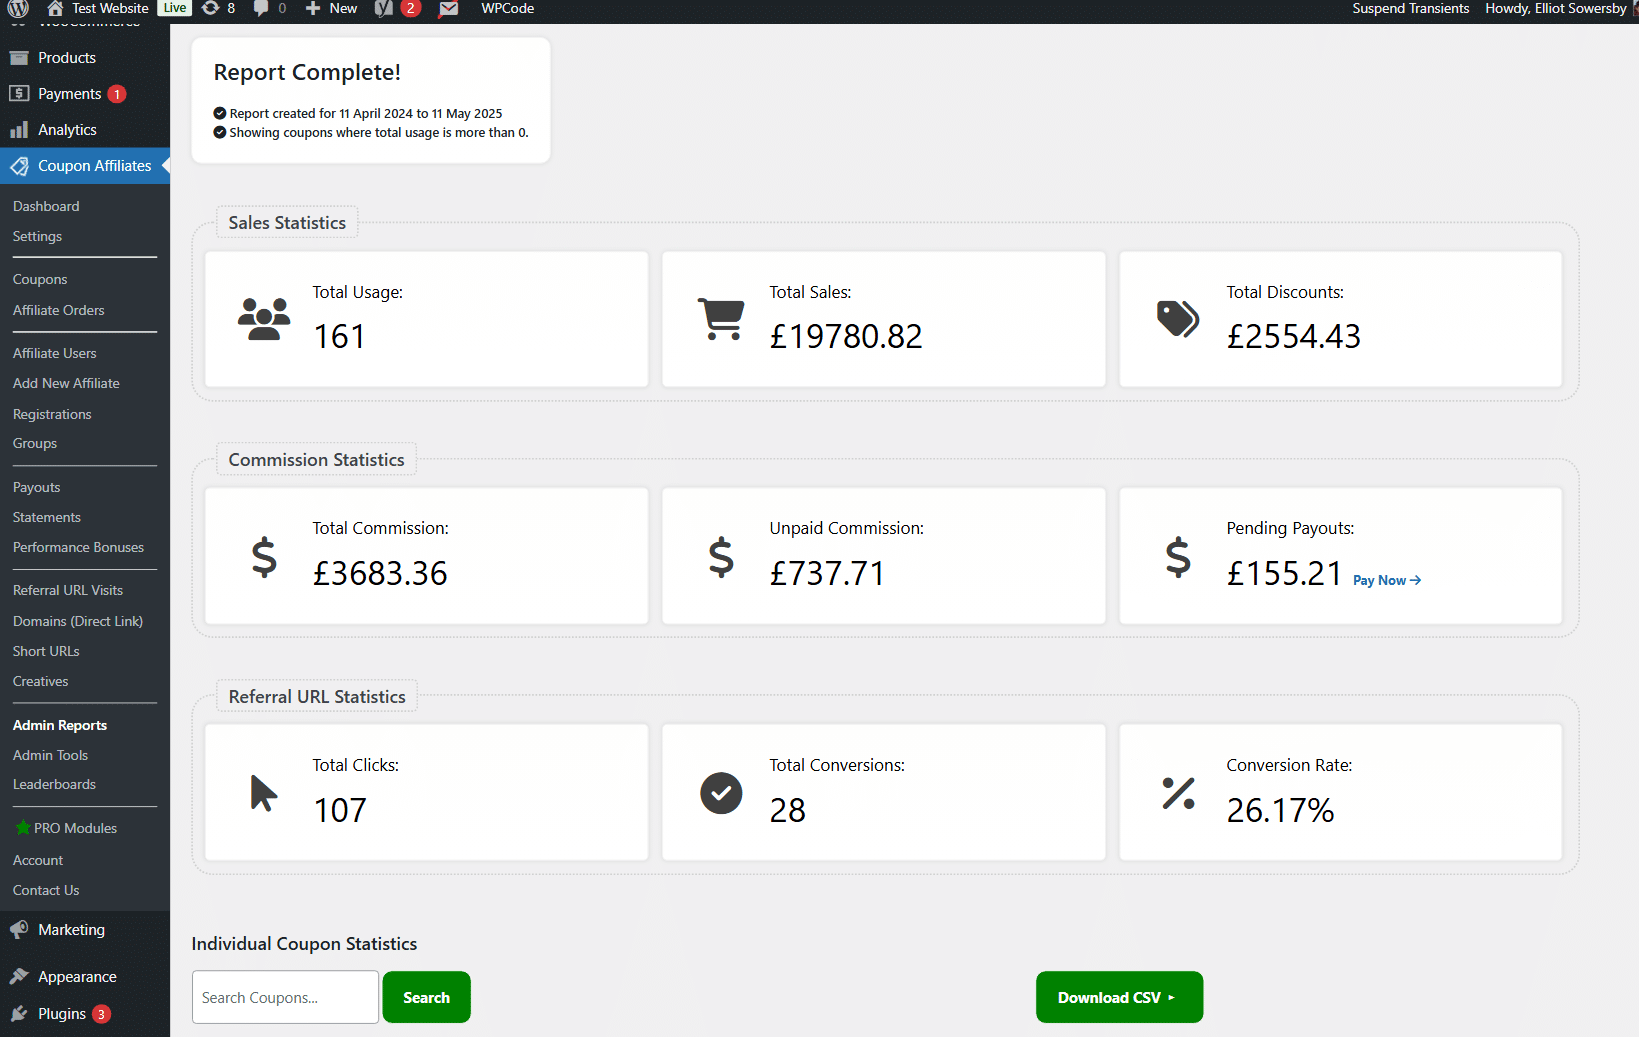Click the Unpaid Commission dollar icon
Screen dimensions: 1639x1037
pyautogui.click(x=721, y=557)
